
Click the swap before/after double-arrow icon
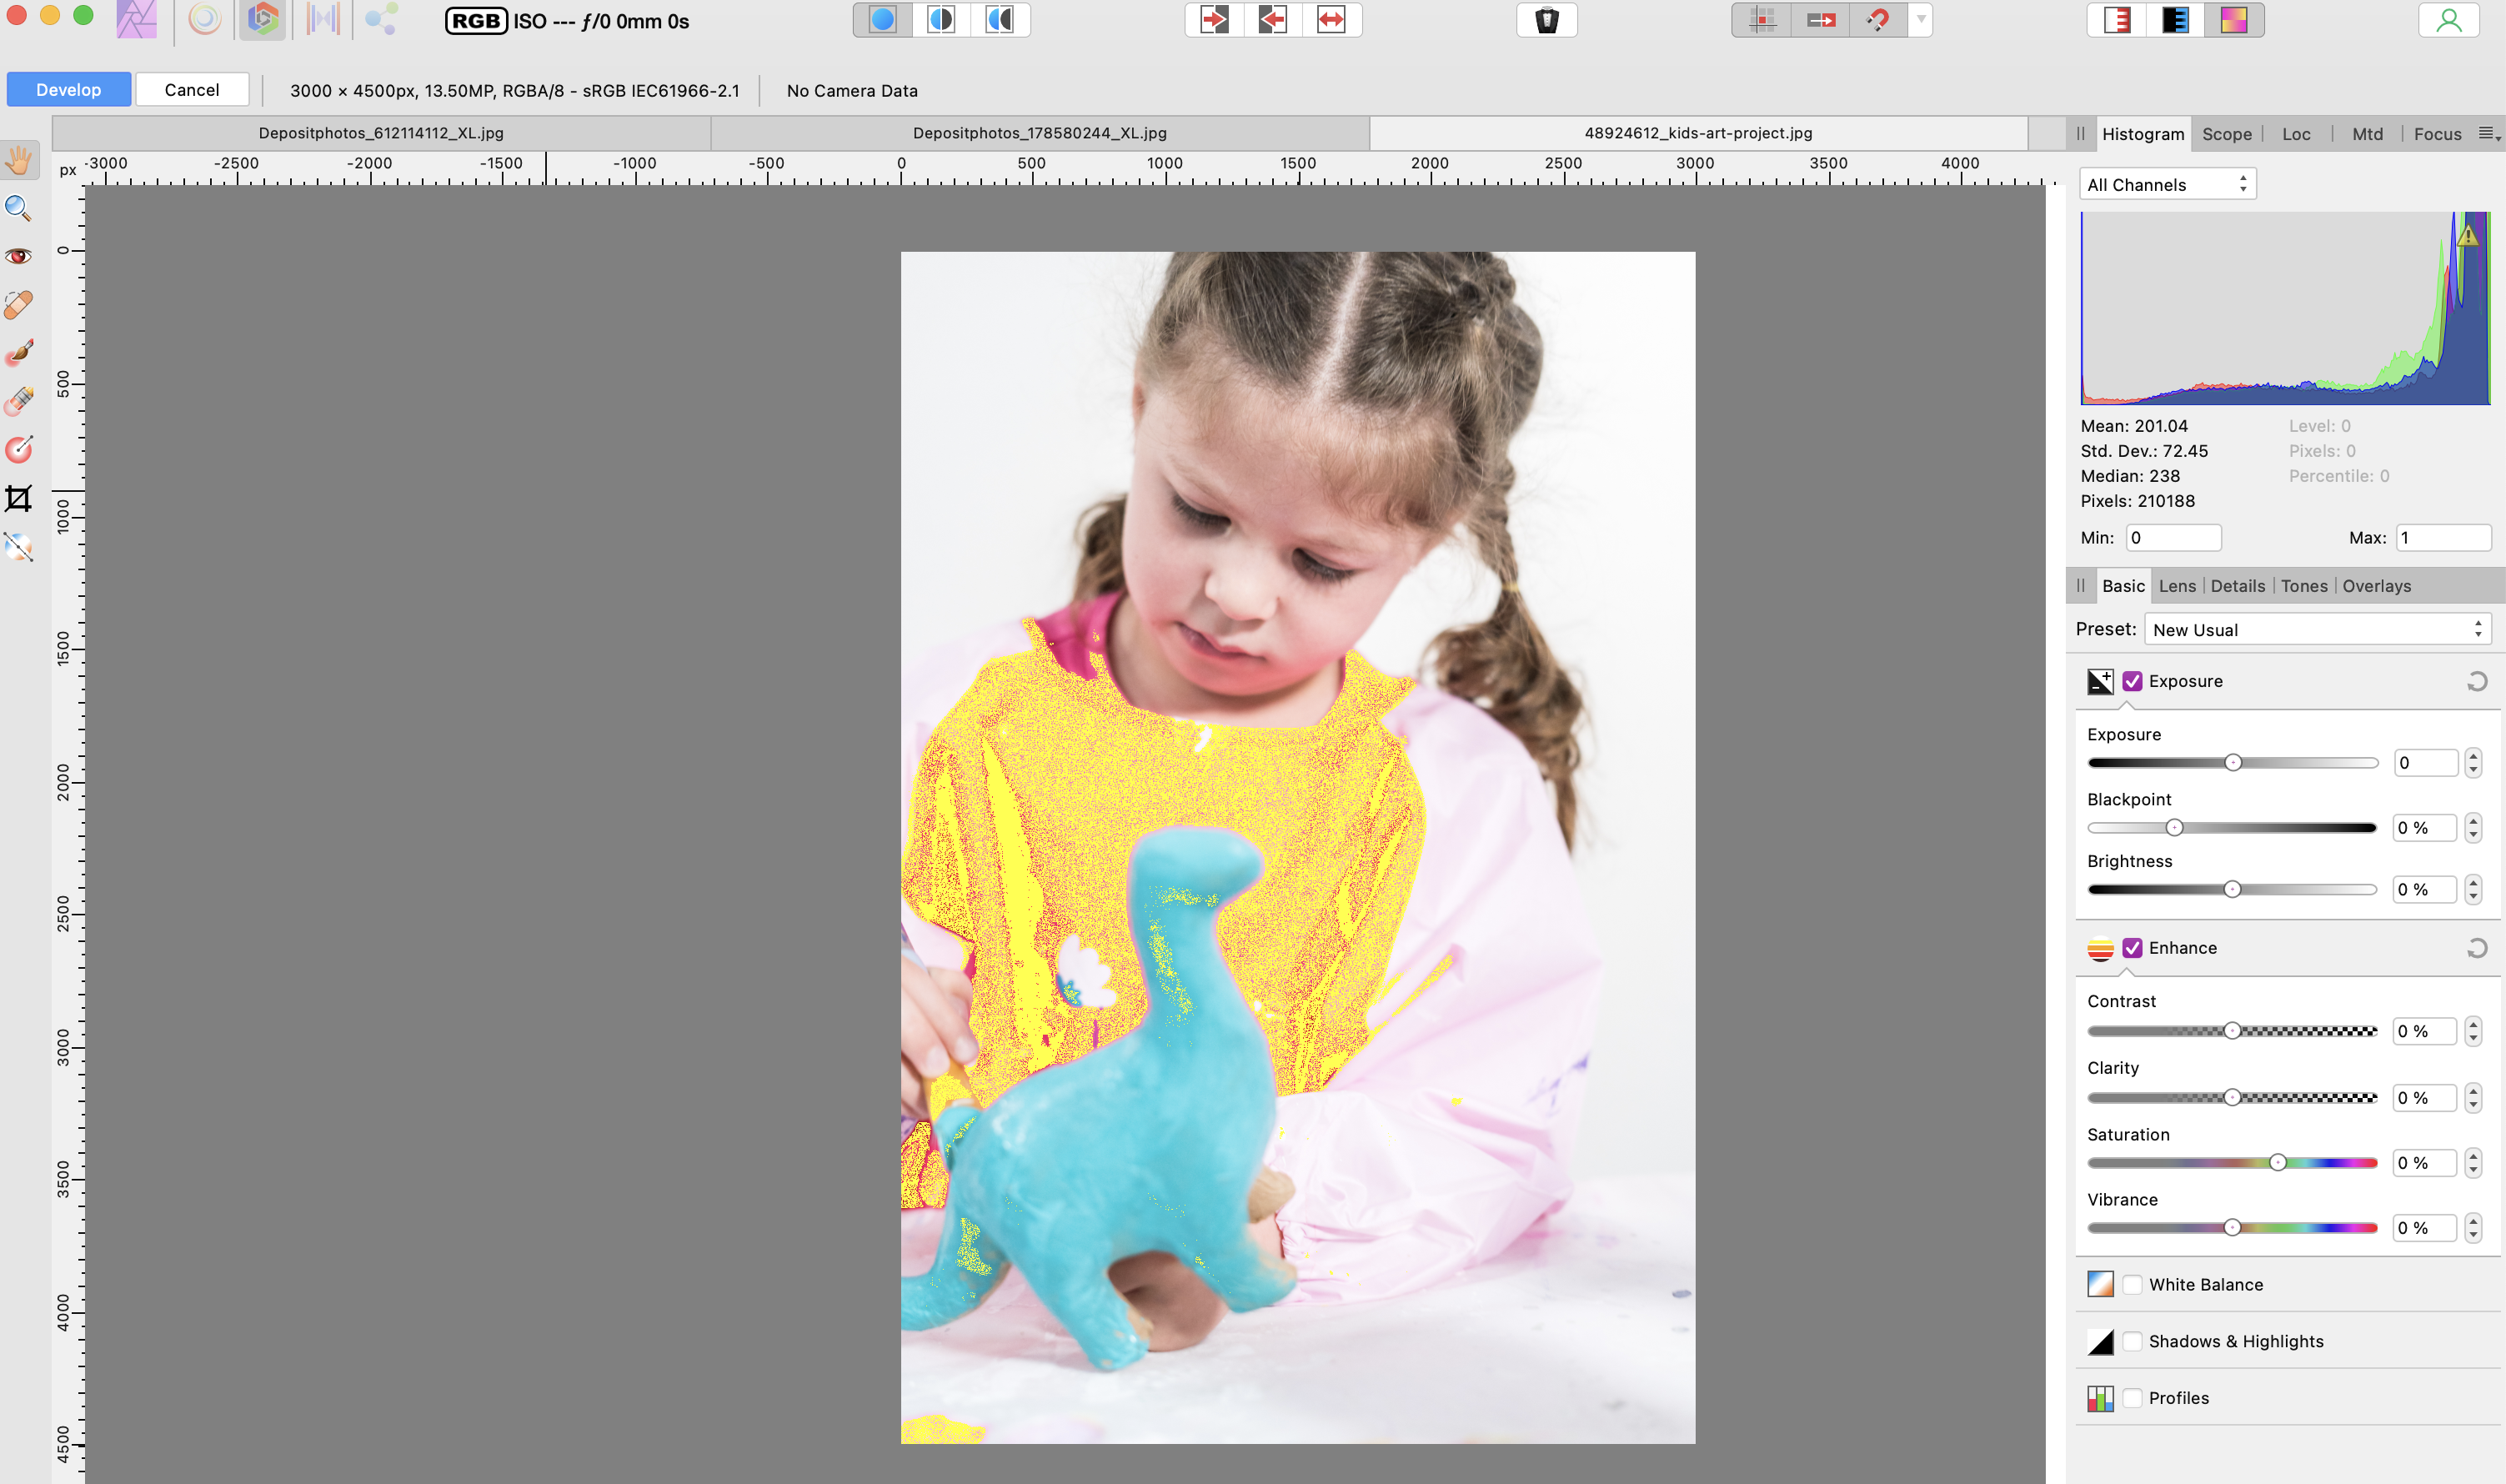pyautogui.click(x=1331, y=20)
